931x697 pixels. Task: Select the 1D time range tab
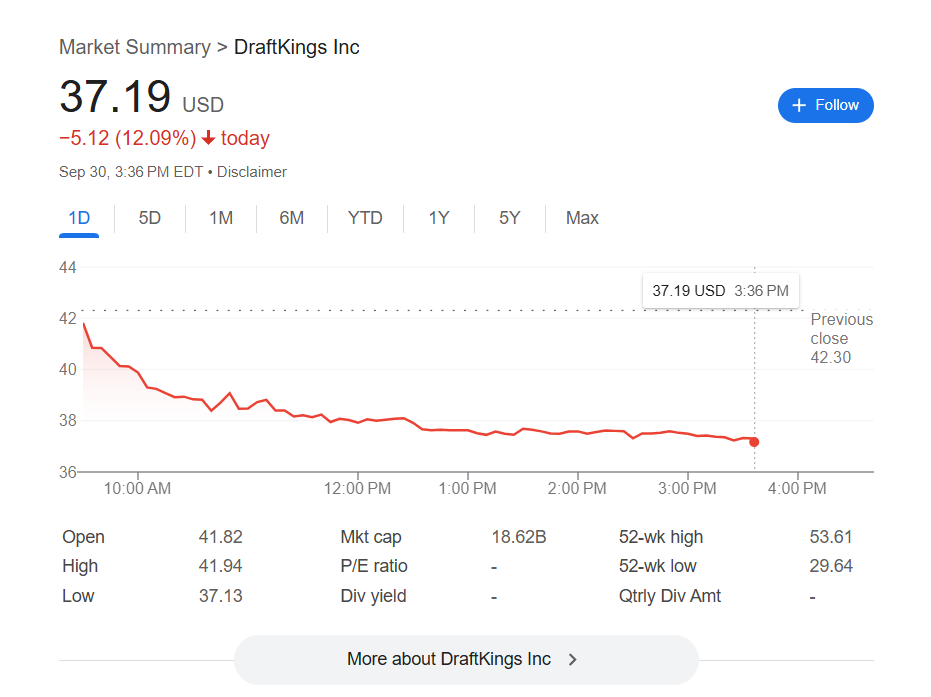pos(79,218)
